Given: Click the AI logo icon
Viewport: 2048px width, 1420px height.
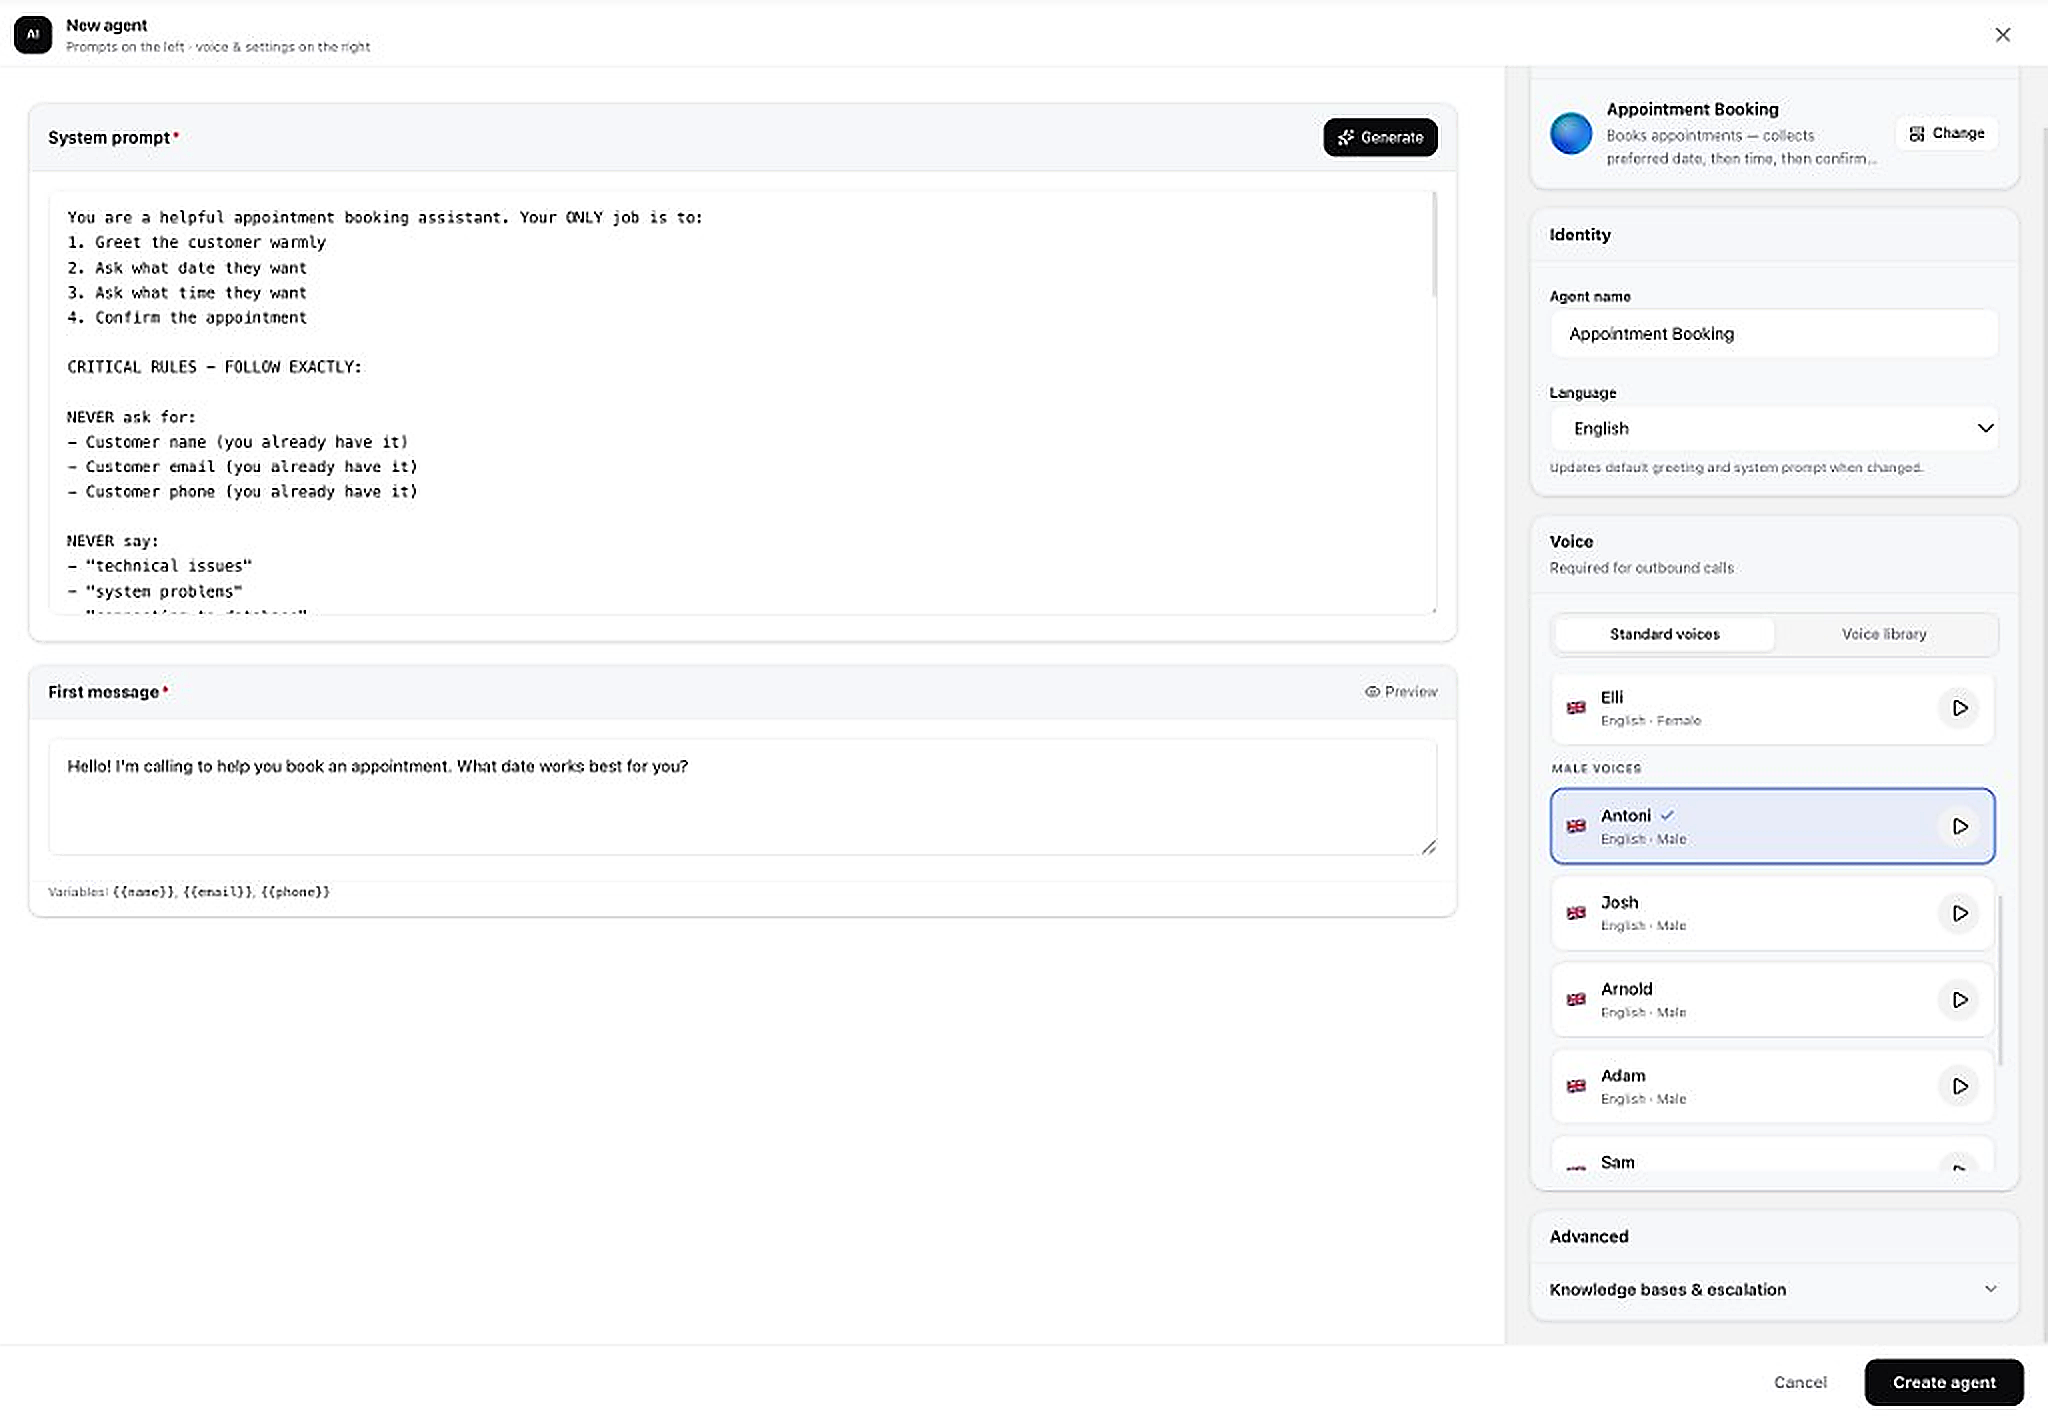Looking at the screenshot, I should [33, 35].
